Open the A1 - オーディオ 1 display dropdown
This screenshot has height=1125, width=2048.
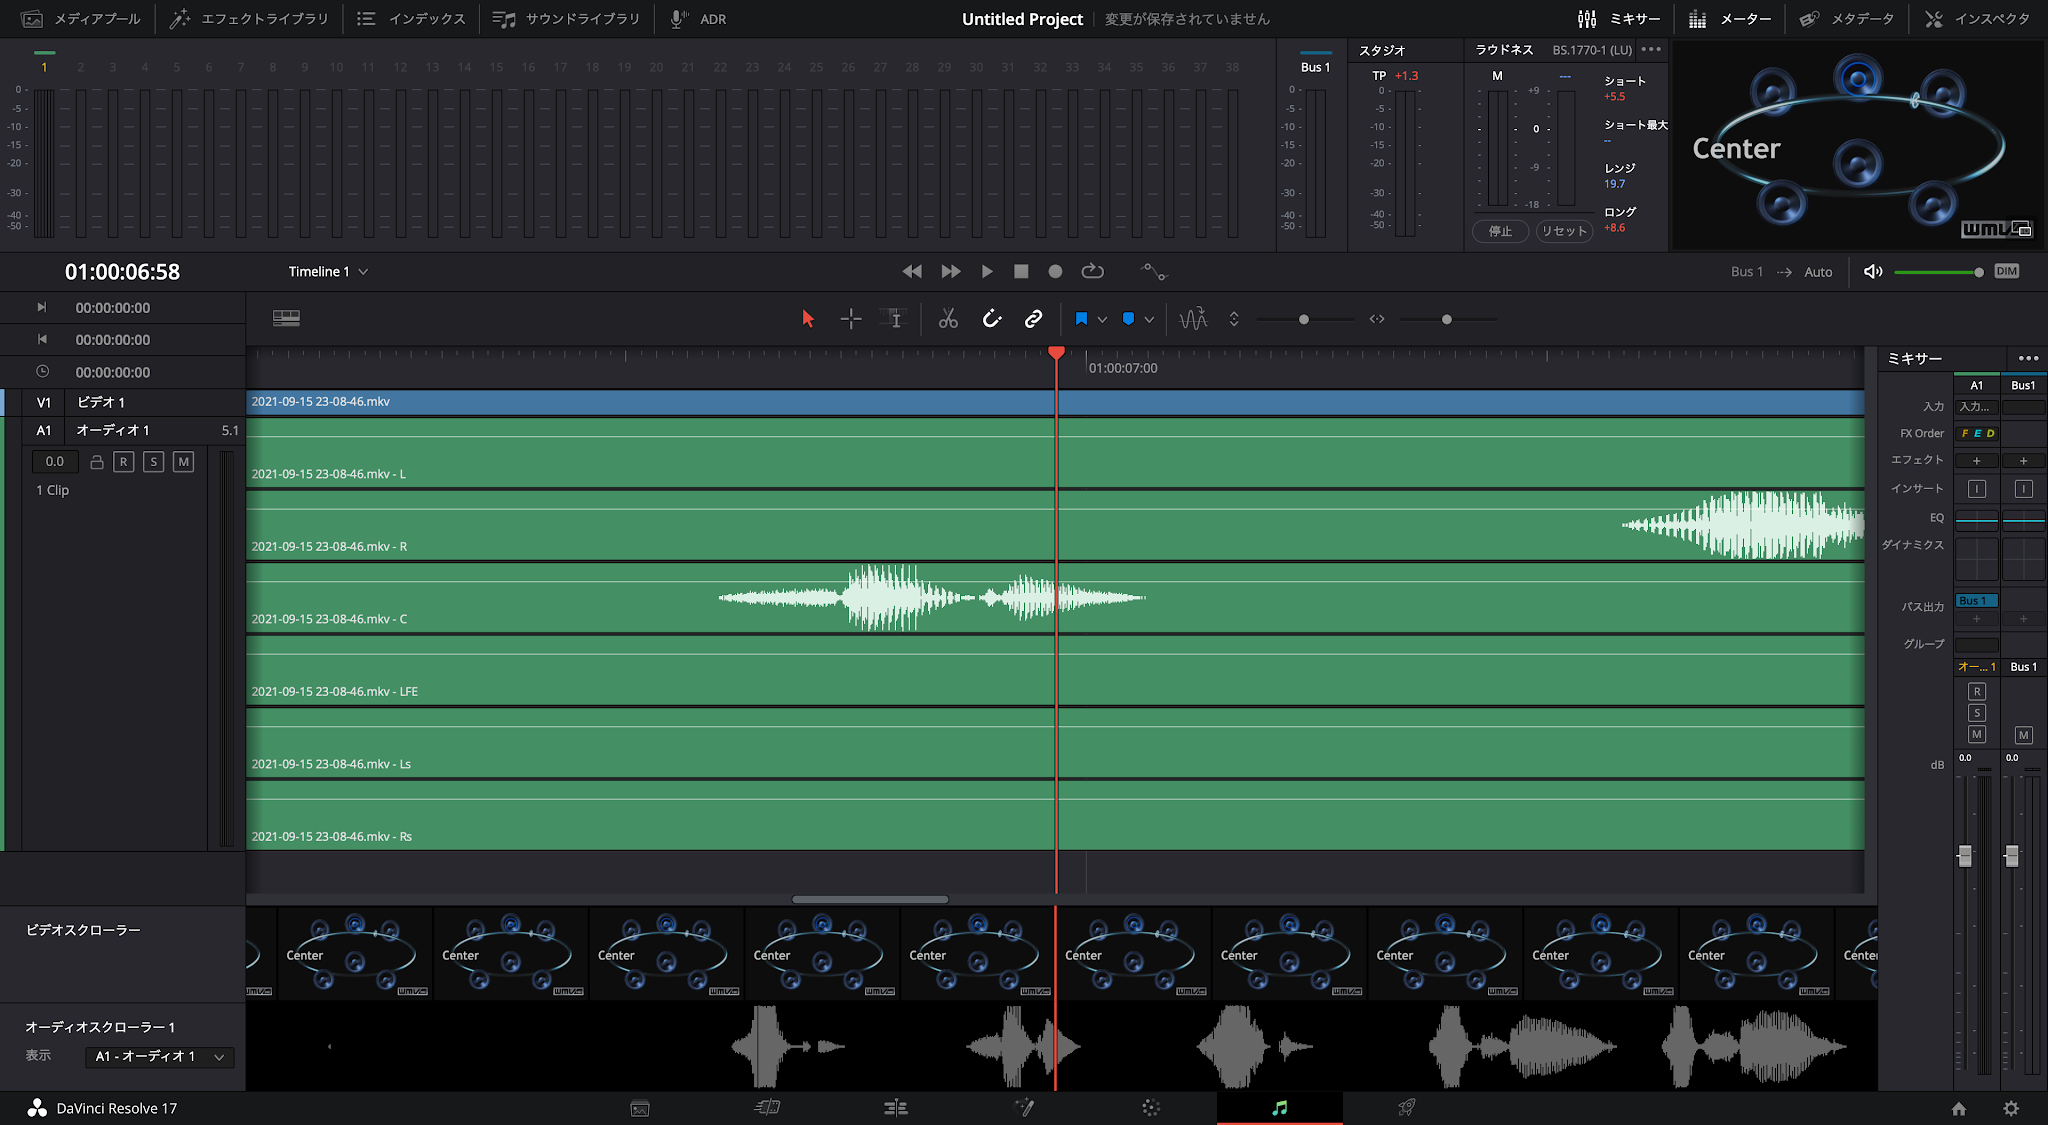(x=161, y=1056)
